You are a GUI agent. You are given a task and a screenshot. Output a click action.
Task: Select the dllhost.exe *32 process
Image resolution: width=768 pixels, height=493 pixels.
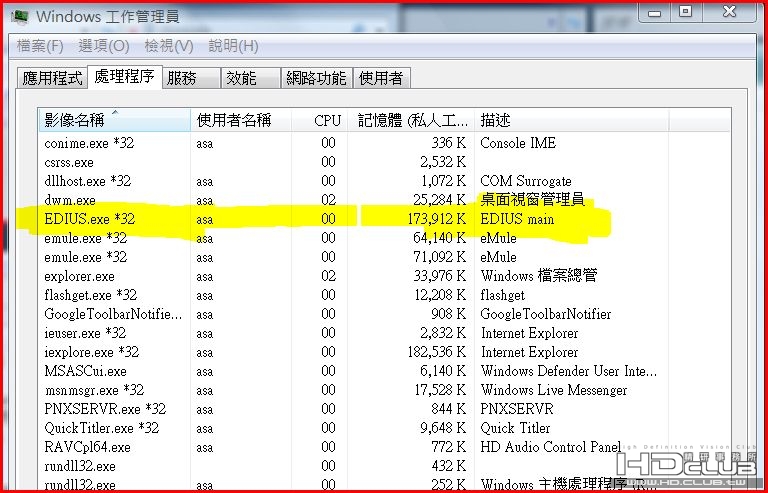(383, 181)
